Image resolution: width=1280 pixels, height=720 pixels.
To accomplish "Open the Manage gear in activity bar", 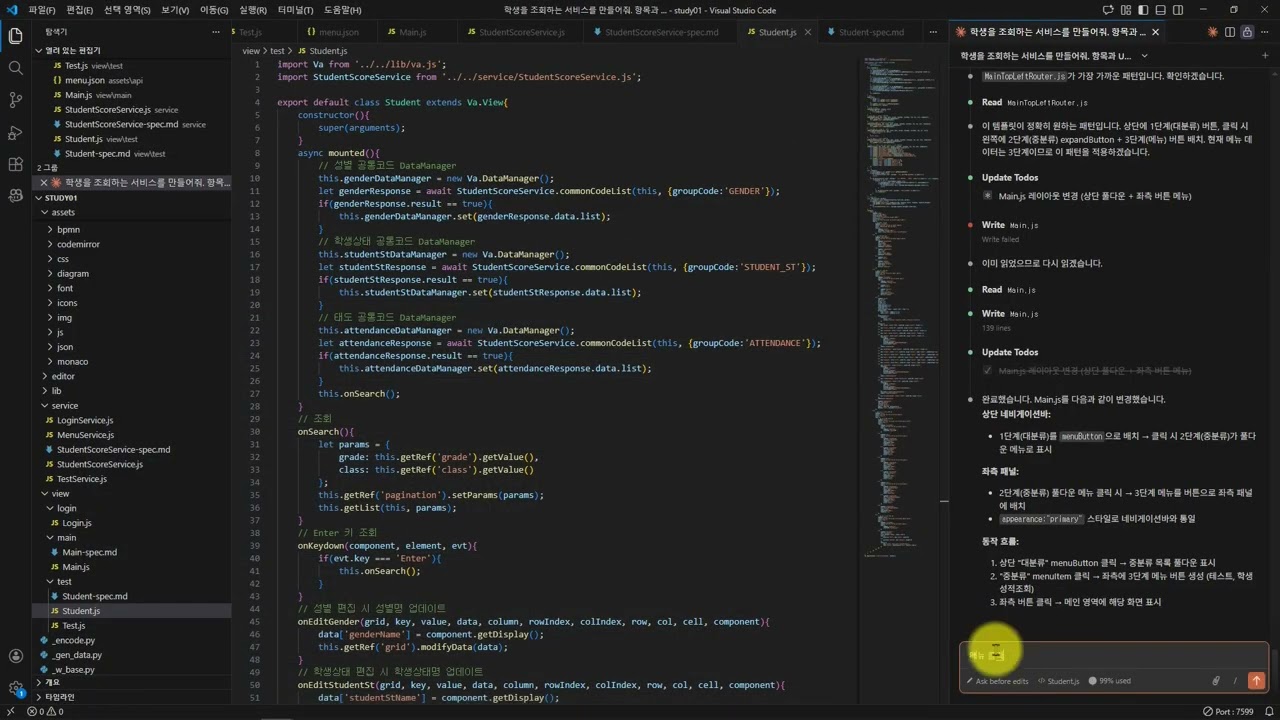I will 15,688.
